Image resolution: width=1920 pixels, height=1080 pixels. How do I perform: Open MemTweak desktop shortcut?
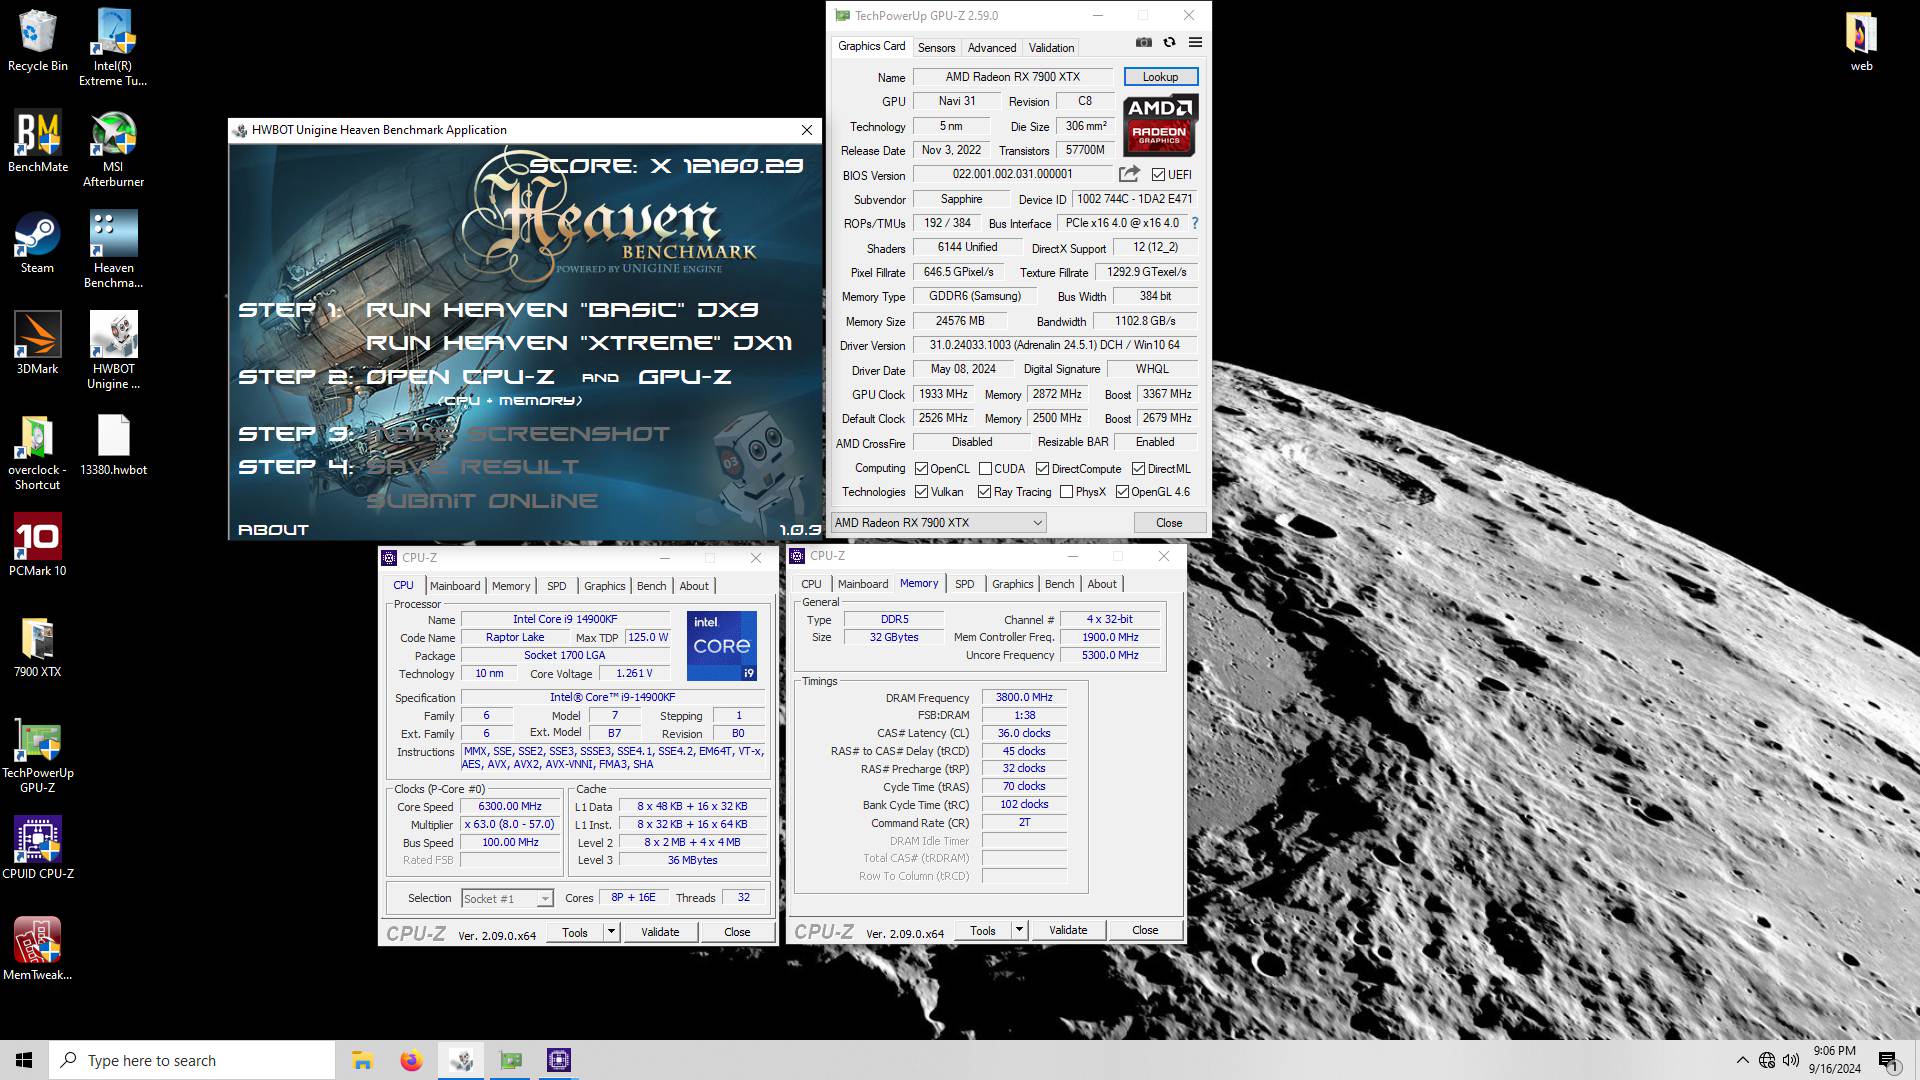(x=37, y=949)
